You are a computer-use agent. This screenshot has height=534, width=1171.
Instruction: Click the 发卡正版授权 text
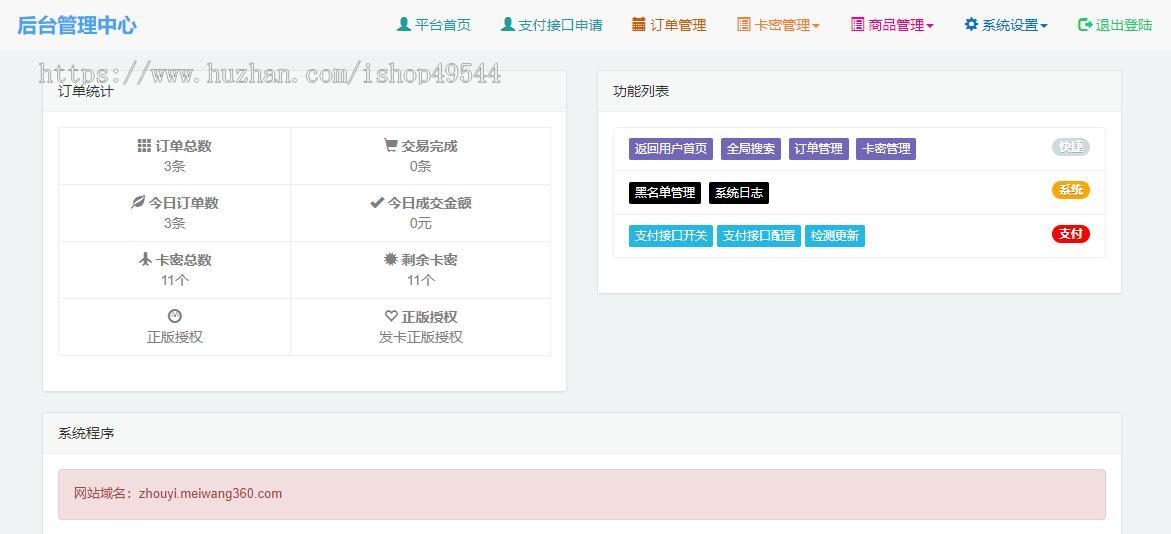[x=420, y=337]
